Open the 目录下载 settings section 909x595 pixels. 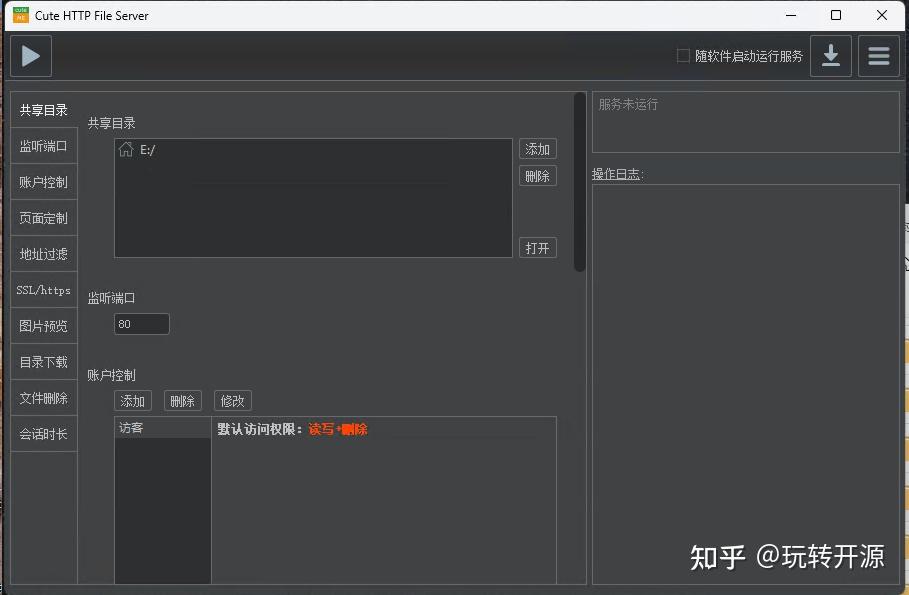tap(43, 362)
